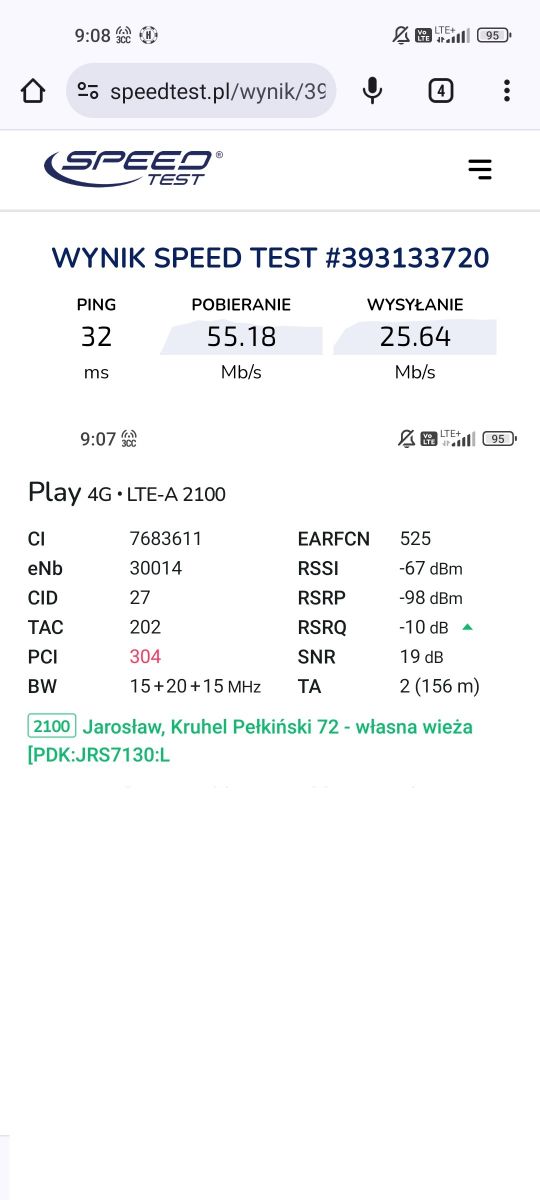
Task: Open the Speedtest hamburger menu
Action: (x=480, y=169)
